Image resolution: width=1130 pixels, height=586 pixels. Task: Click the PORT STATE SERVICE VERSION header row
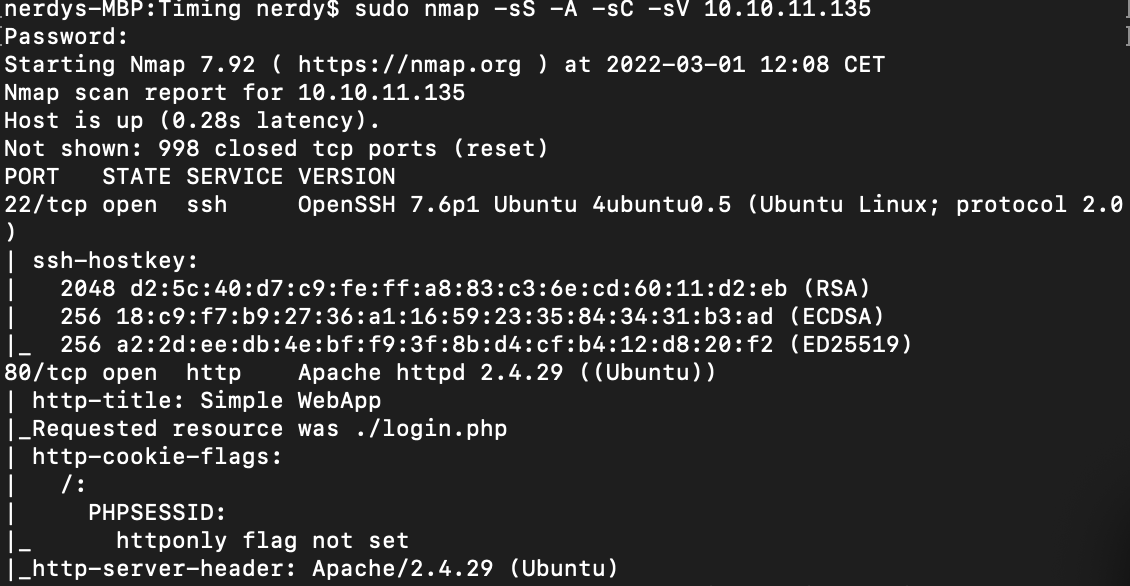tap(200, 177)
